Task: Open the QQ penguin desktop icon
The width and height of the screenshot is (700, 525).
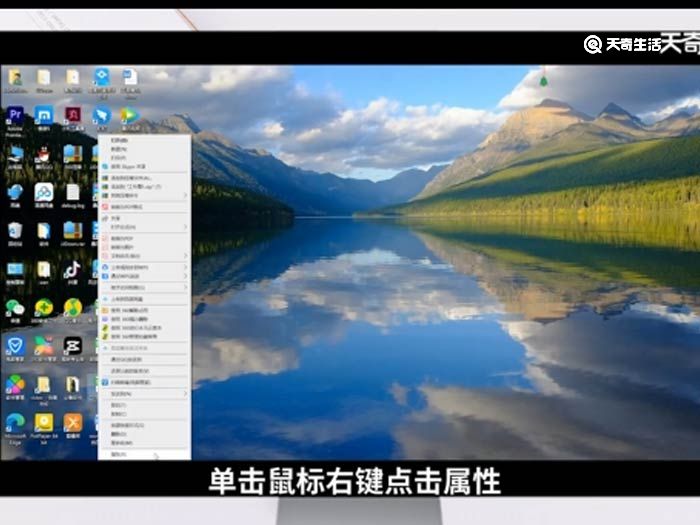Action: coord(44,155)
